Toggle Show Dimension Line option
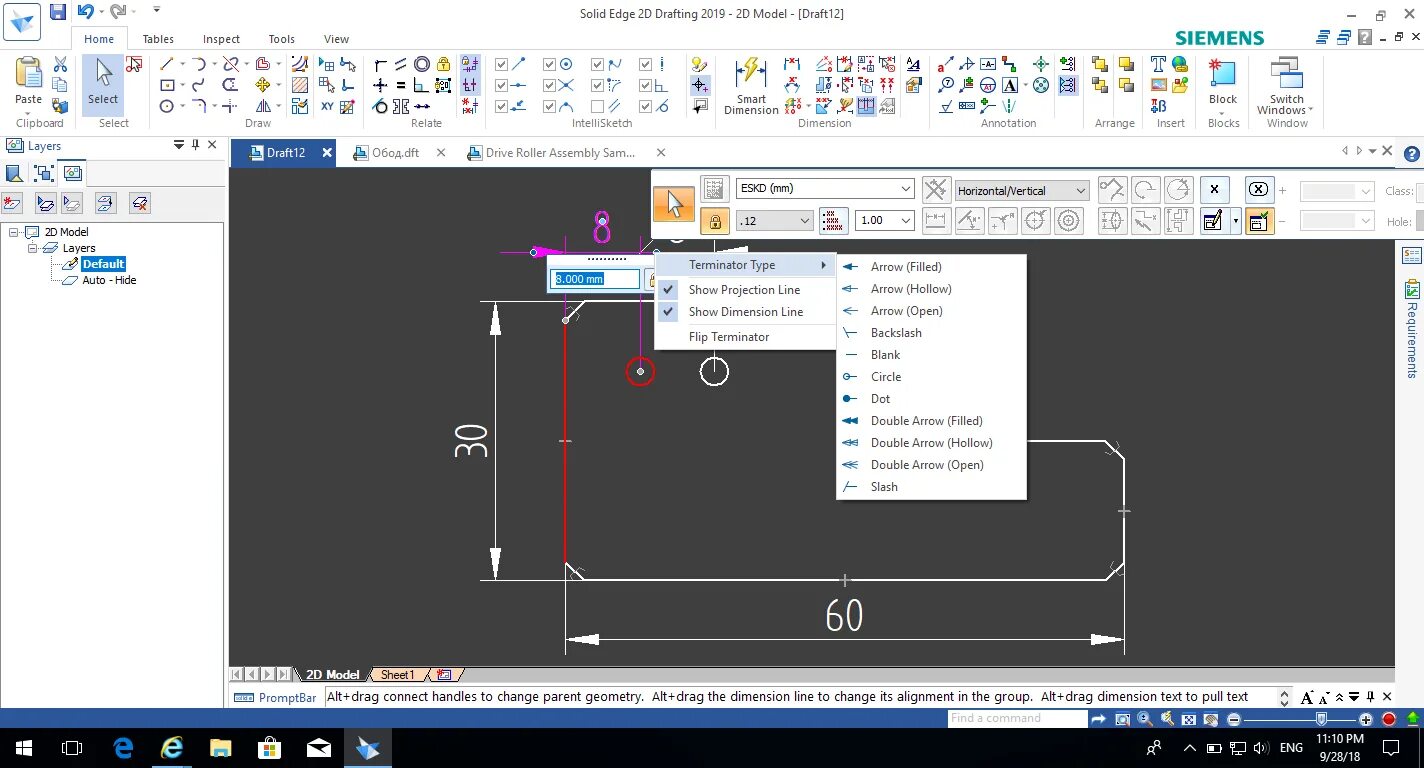This screenshot has width=1424, height=768. 745,311
